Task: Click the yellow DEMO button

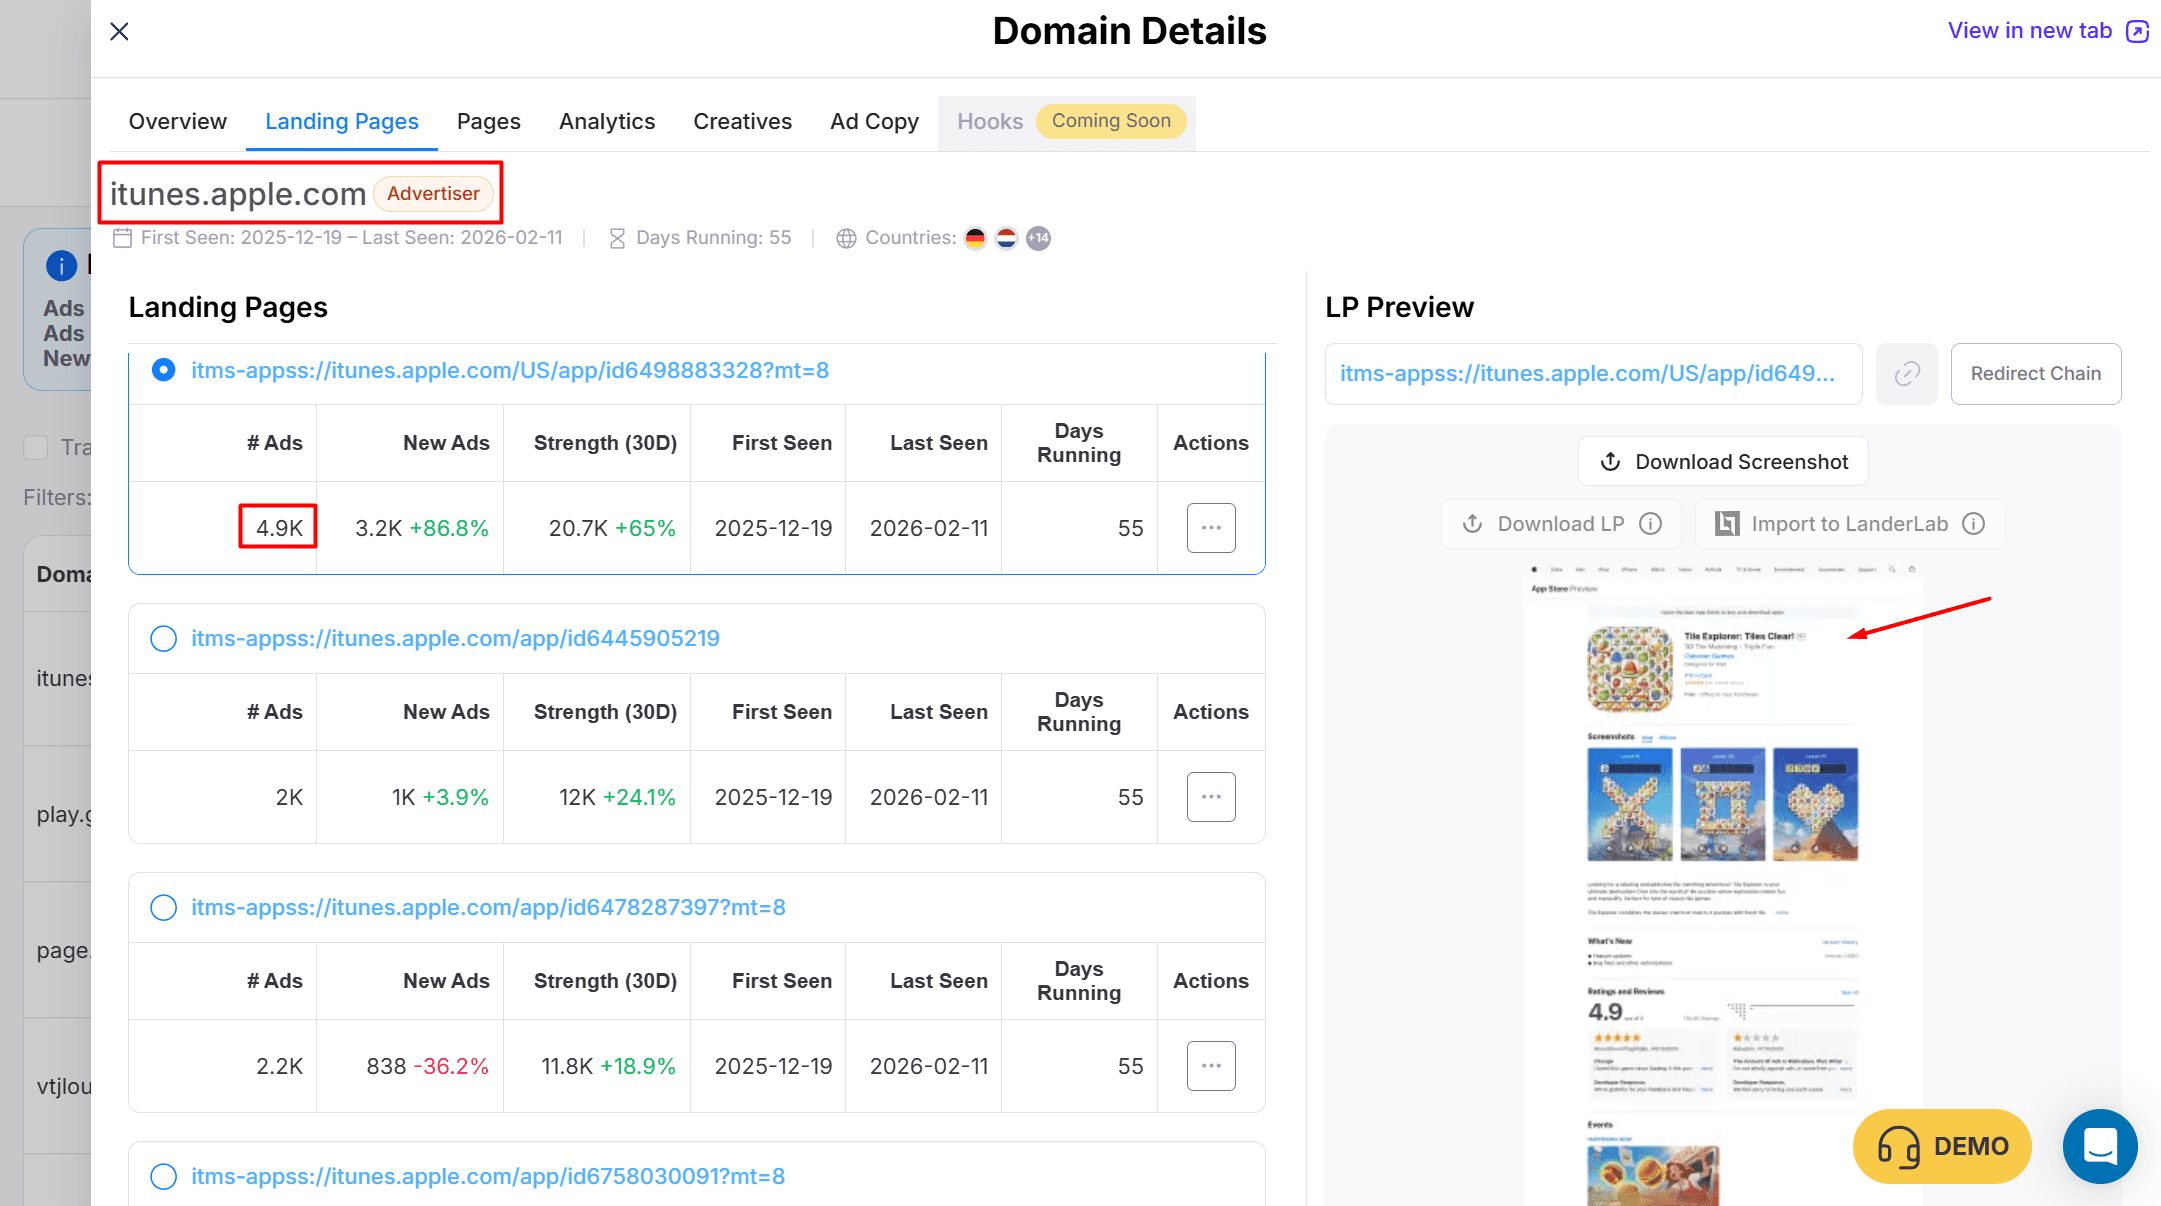Action: [1941, 1146]
